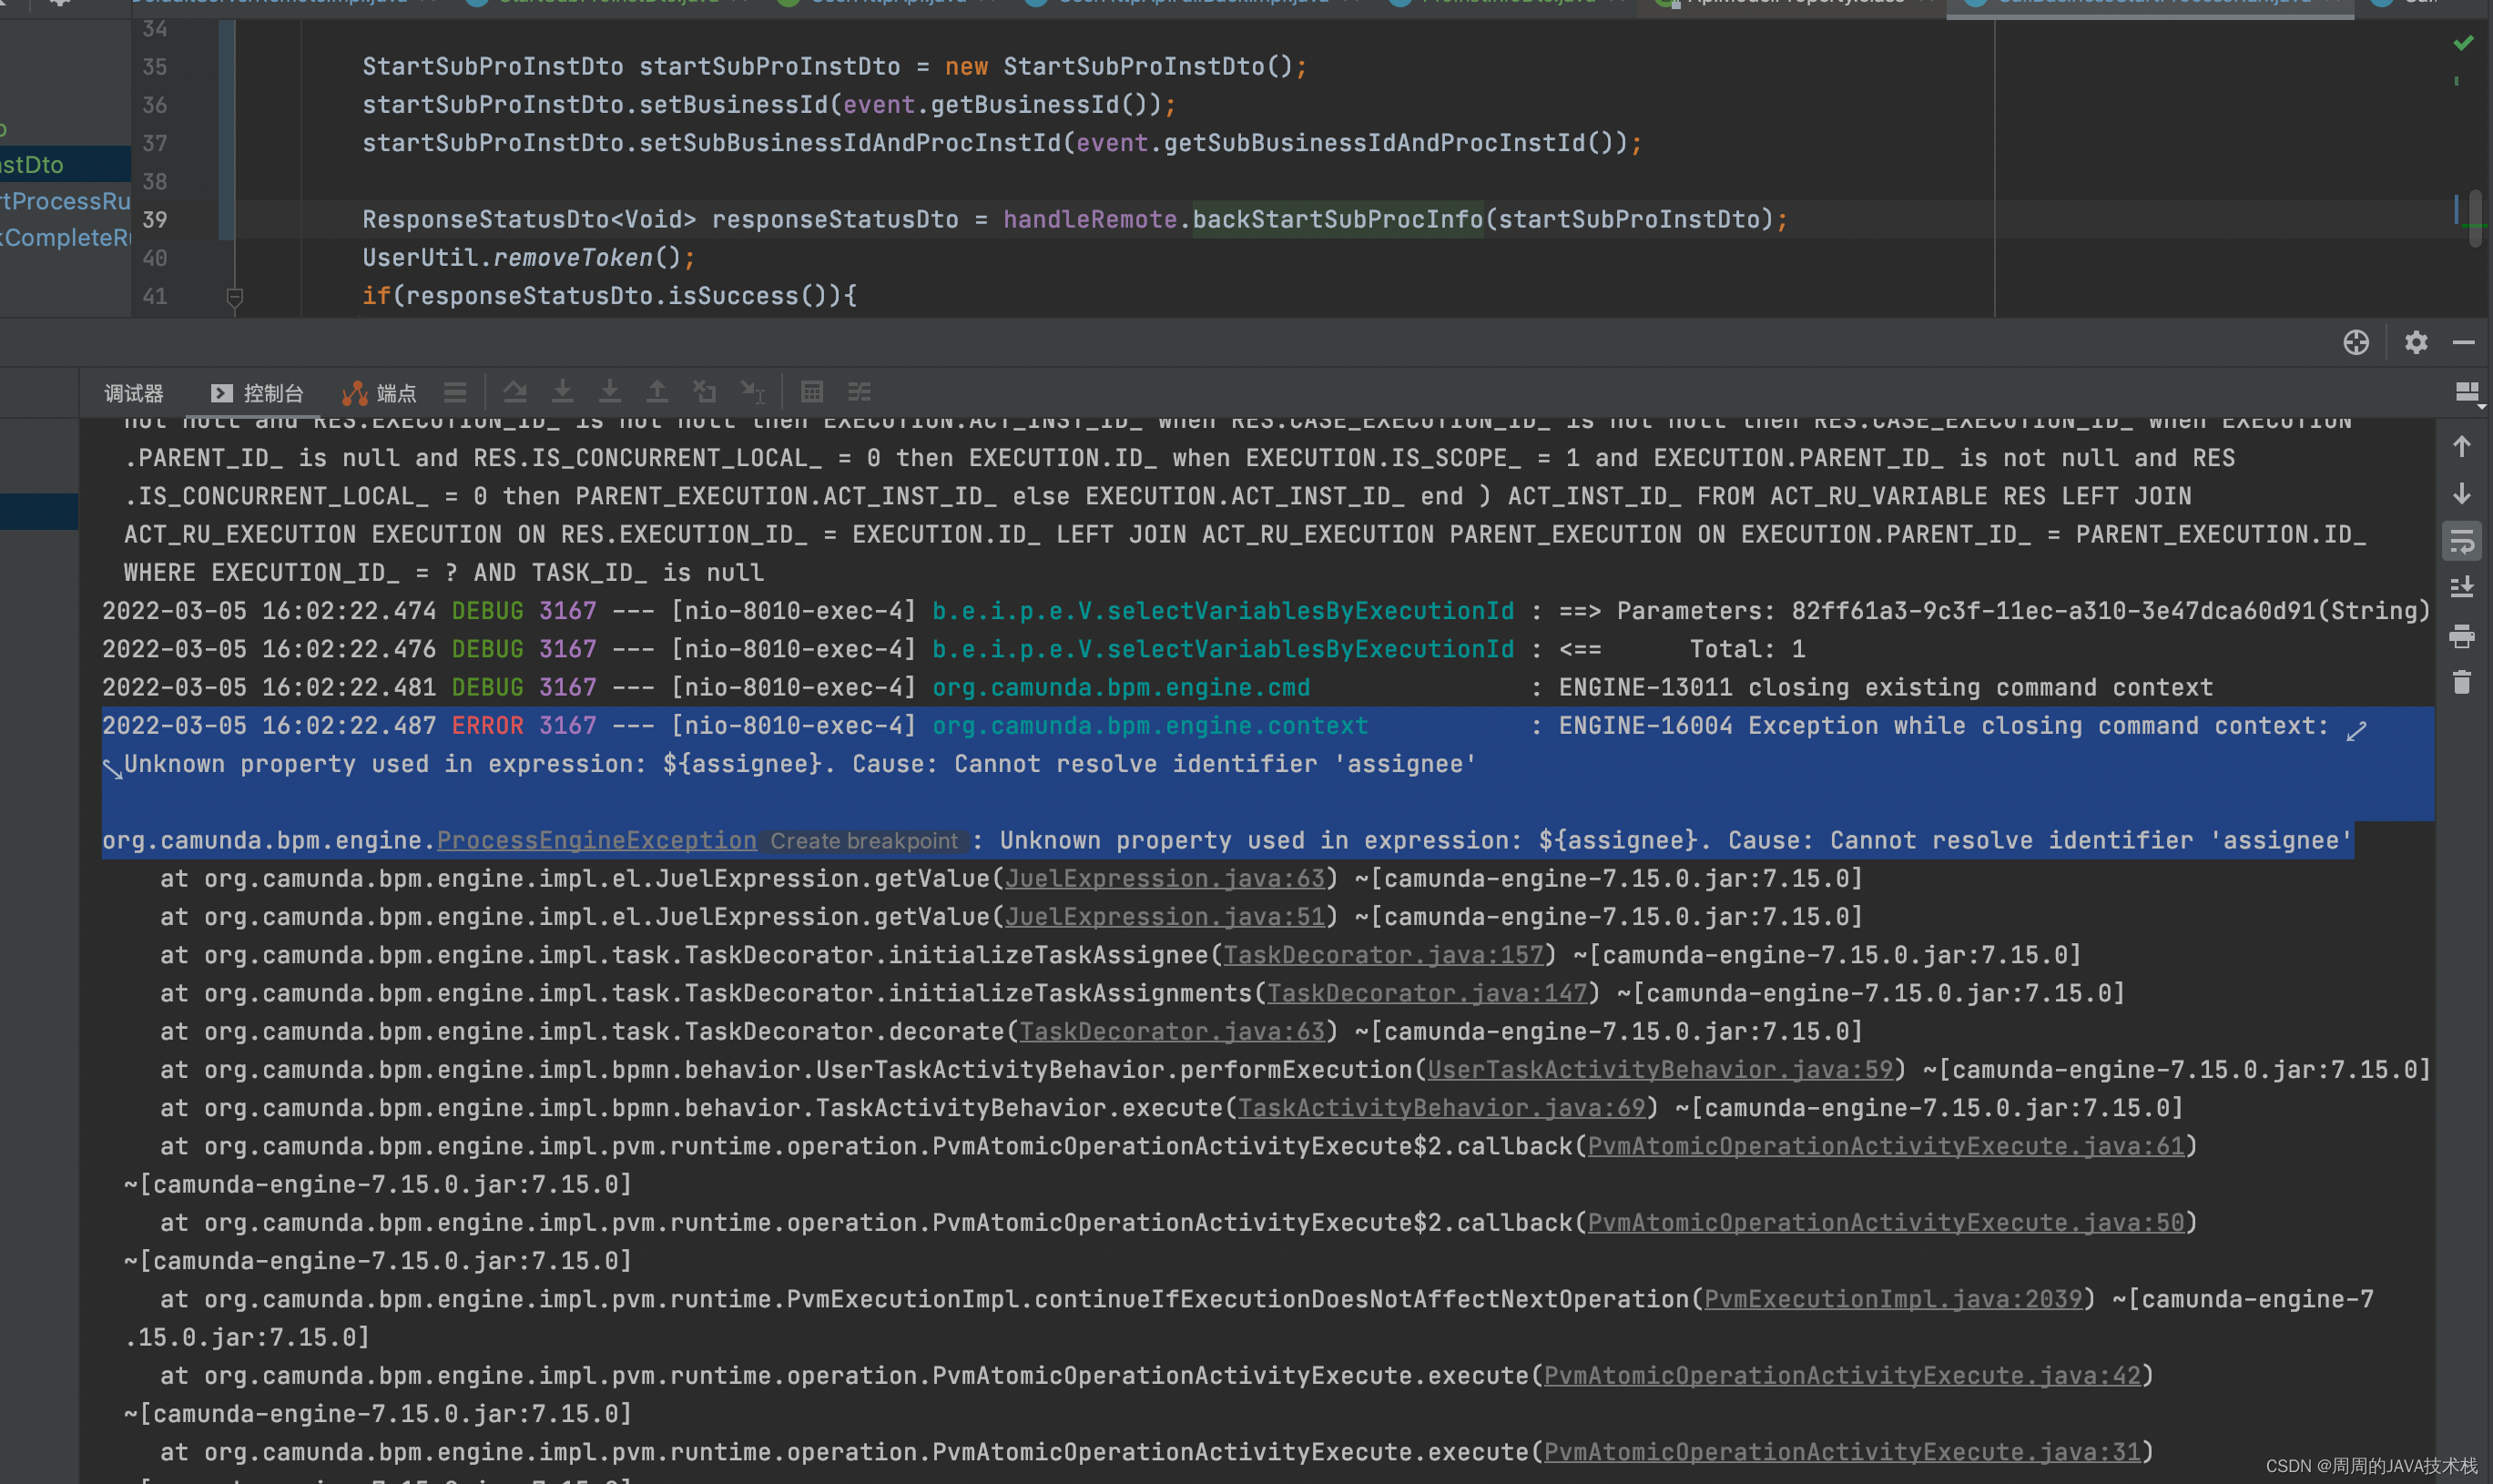The width and height of the screenshot is (2493, 1484).
Task: Collapse the if block at line 41
Action: (234, 297)
